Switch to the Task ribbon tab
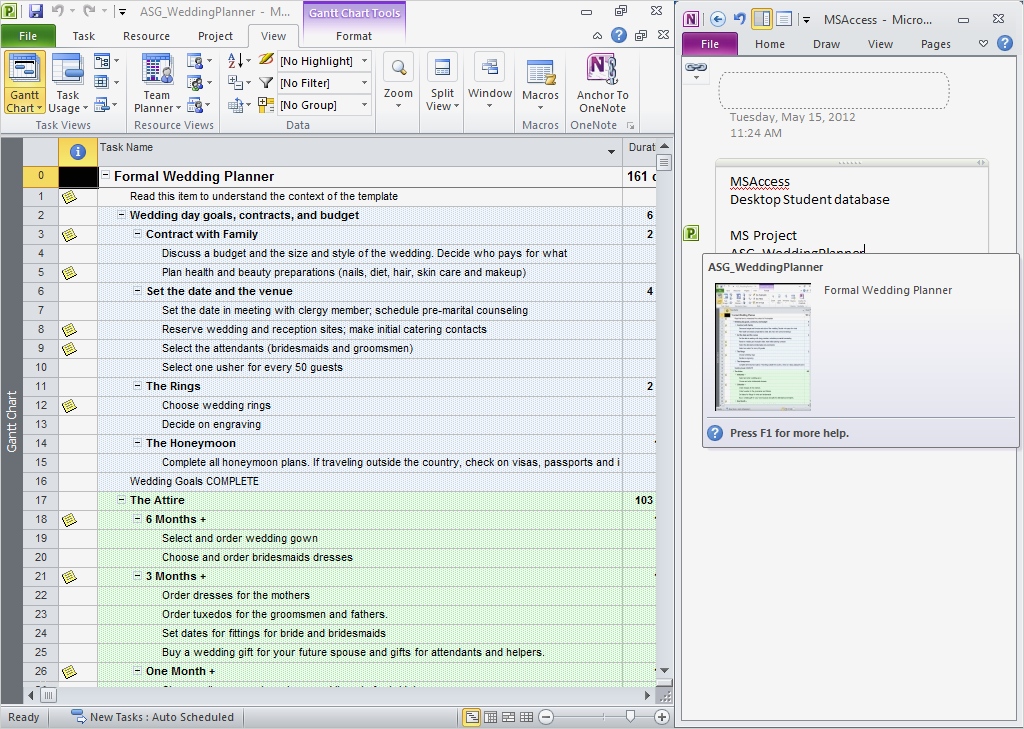 (x=84, y=35)
